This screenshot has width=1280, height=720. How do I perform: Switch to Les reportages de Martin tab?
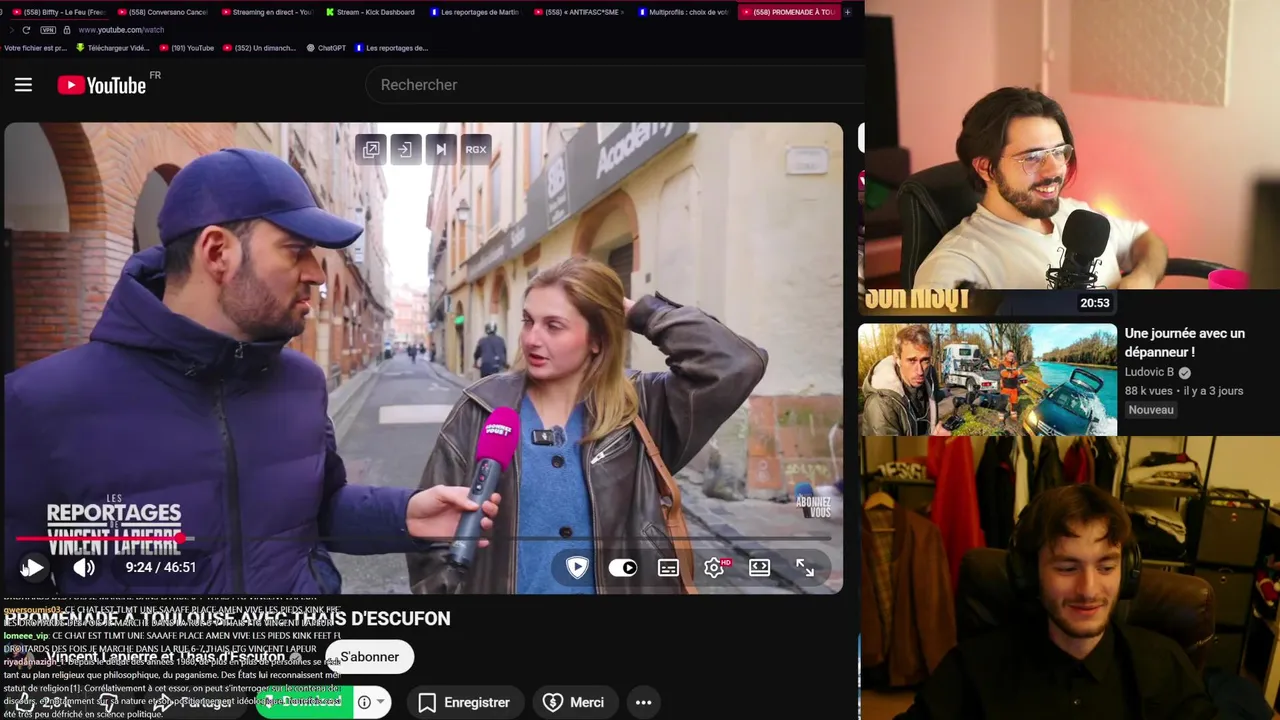474,12
